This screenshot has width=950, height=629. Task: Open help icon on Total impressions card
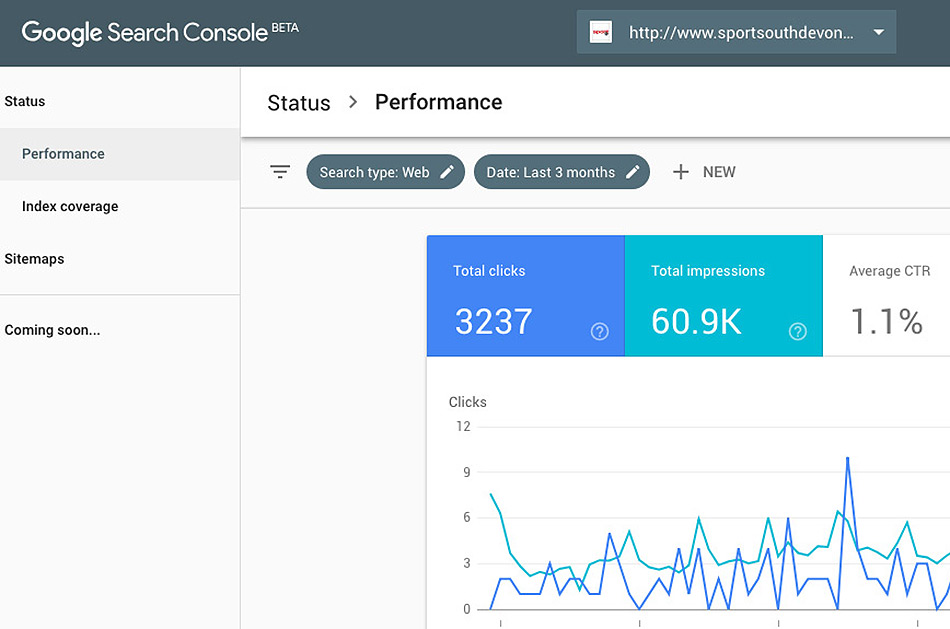pos(797,331)
